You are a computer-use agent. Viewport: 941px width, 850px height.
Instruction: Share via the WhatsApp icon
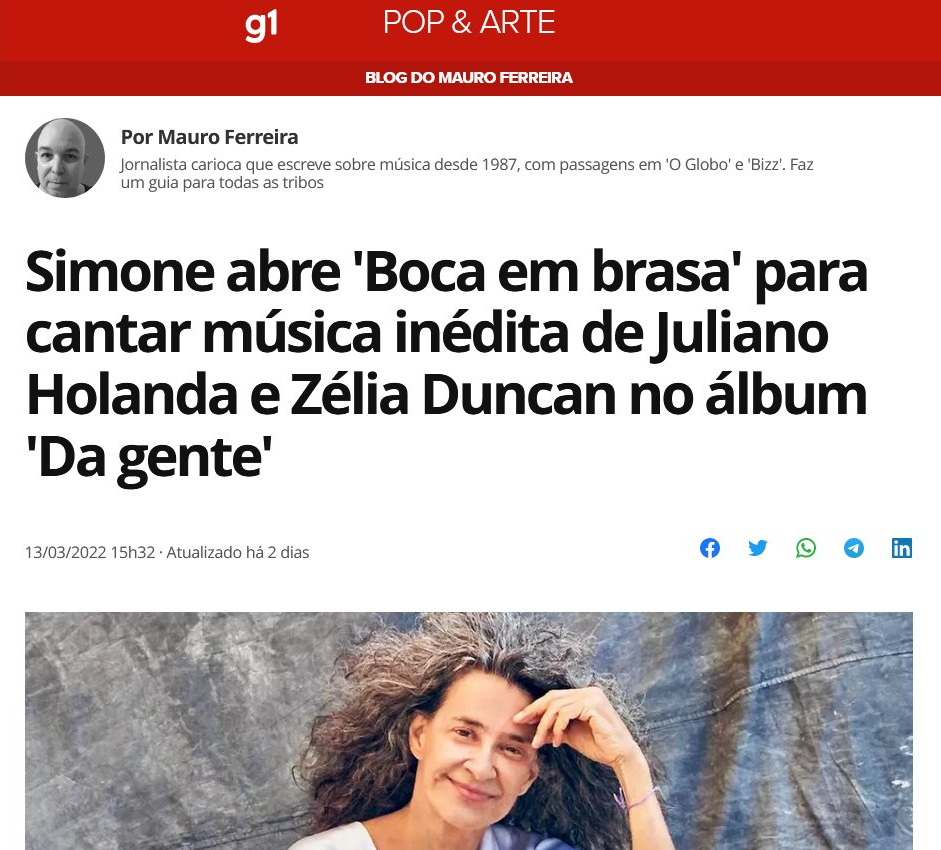point(805,548)
